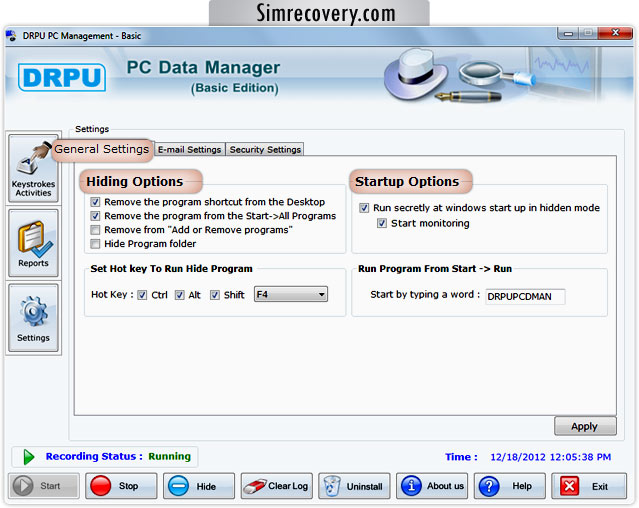This screenshot has width=639, height=508.
Task: Uncheck Alt hot key modifier
Action: click(180, 295)
